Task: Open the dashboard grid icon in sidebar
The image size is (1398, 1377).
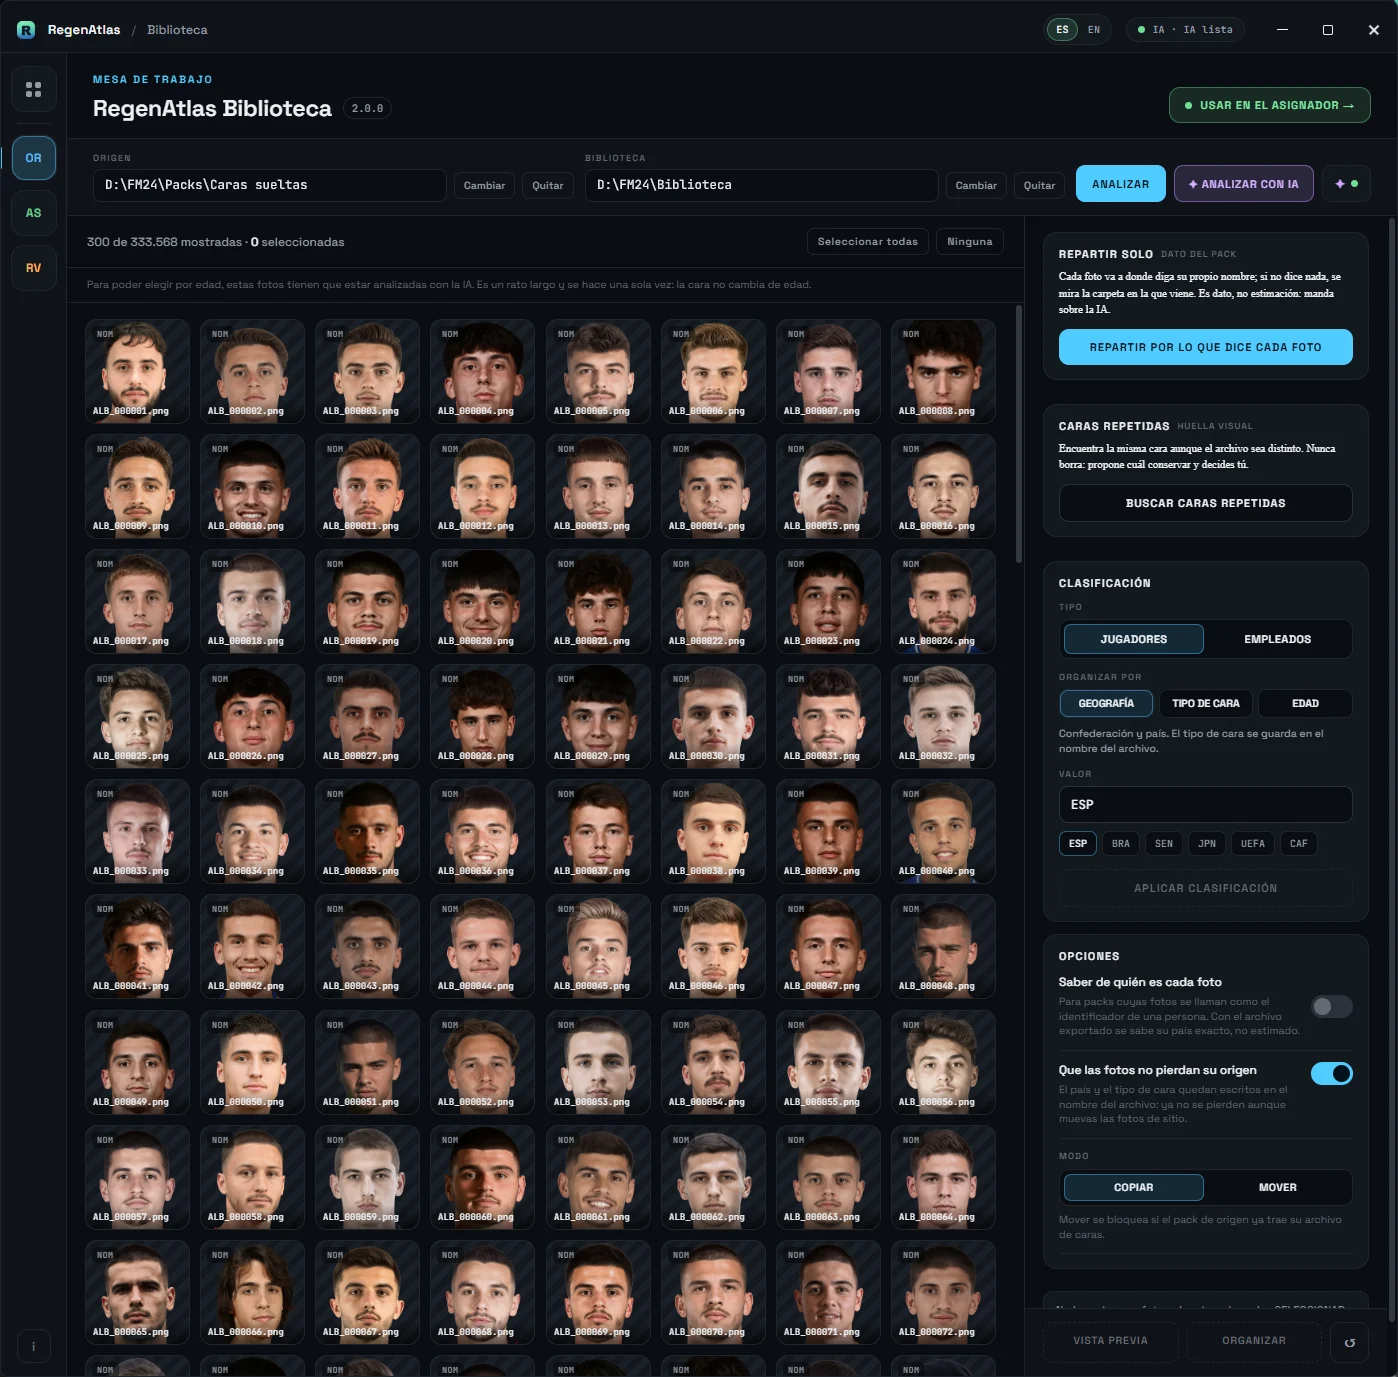Action: tap(33, 90)
